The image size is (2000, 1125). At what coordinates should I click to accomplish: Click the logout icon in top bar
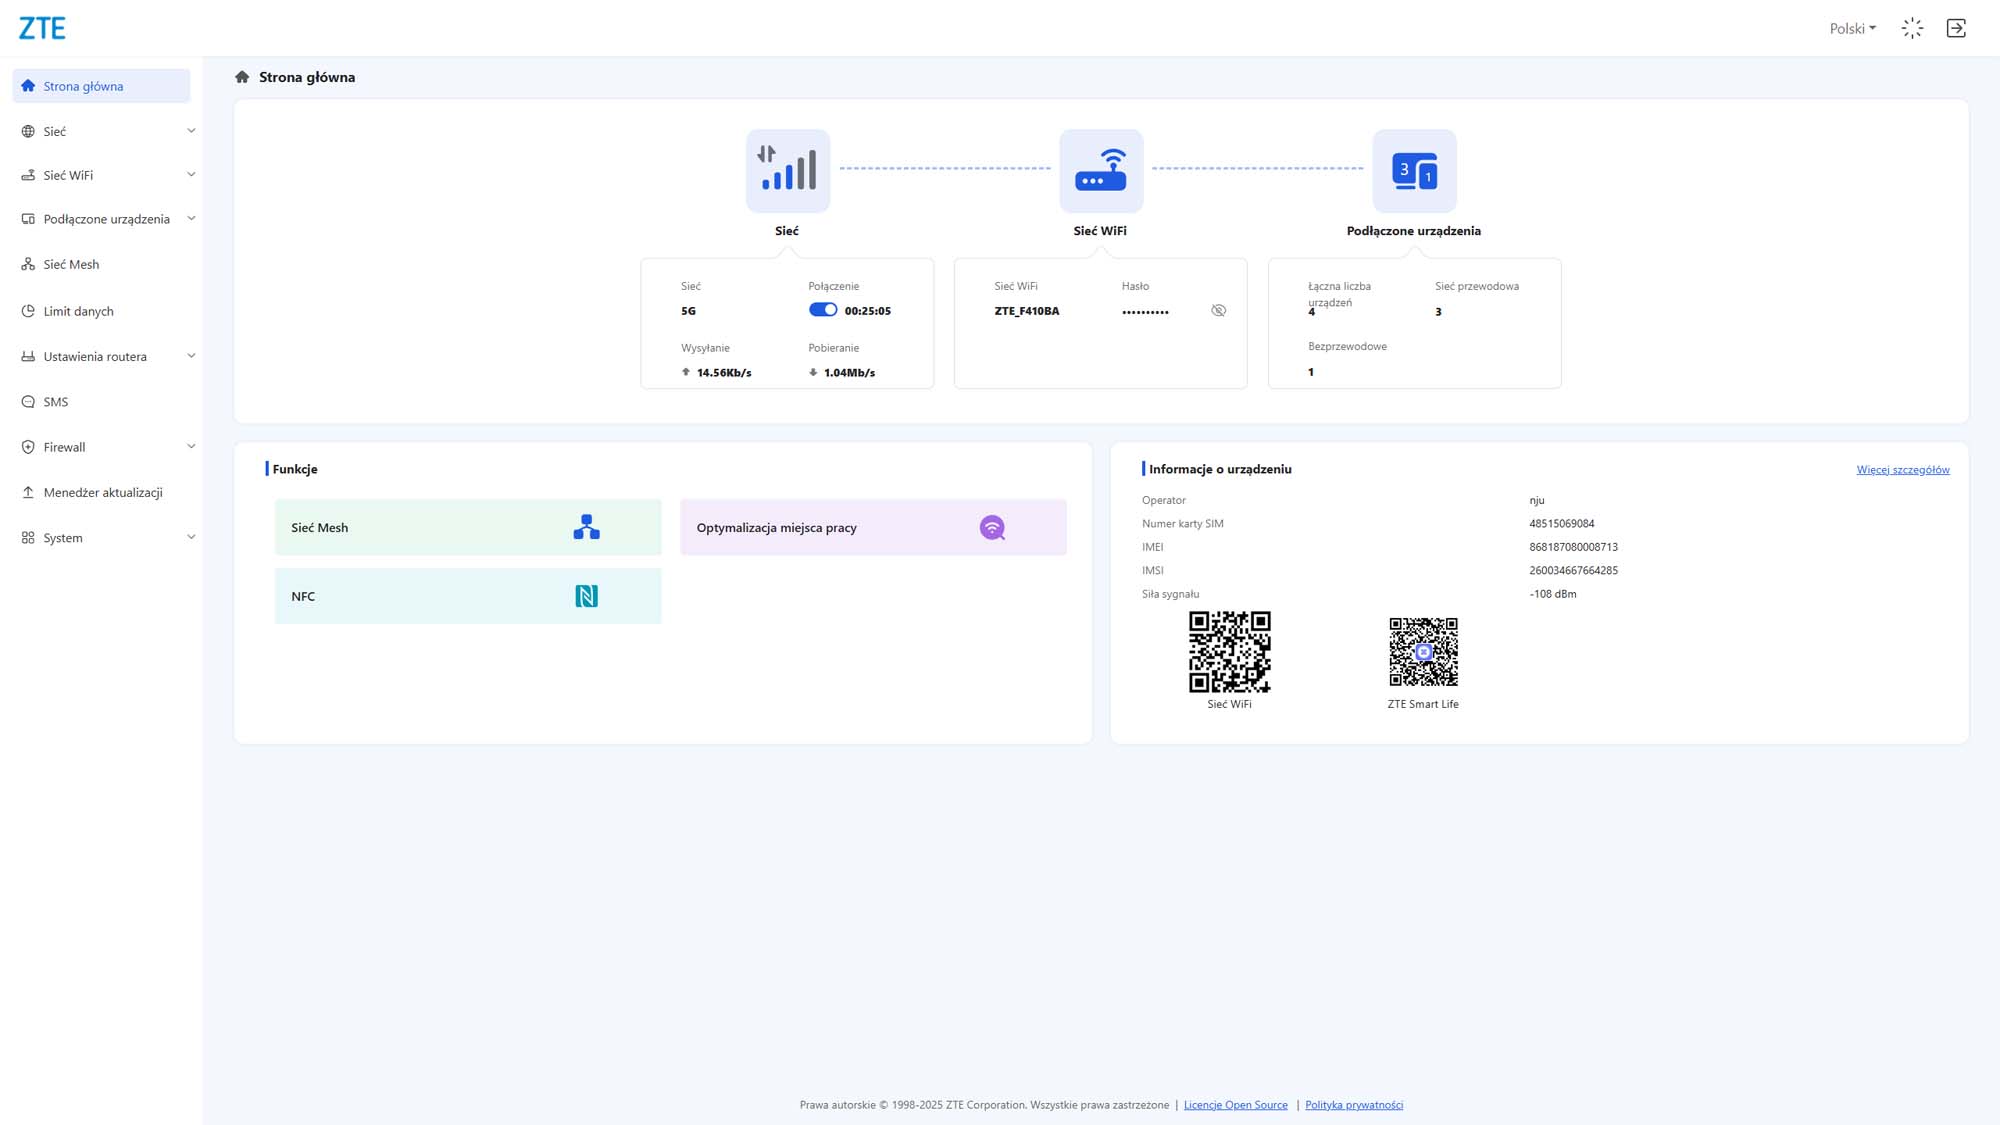[x=1956, y=28]
